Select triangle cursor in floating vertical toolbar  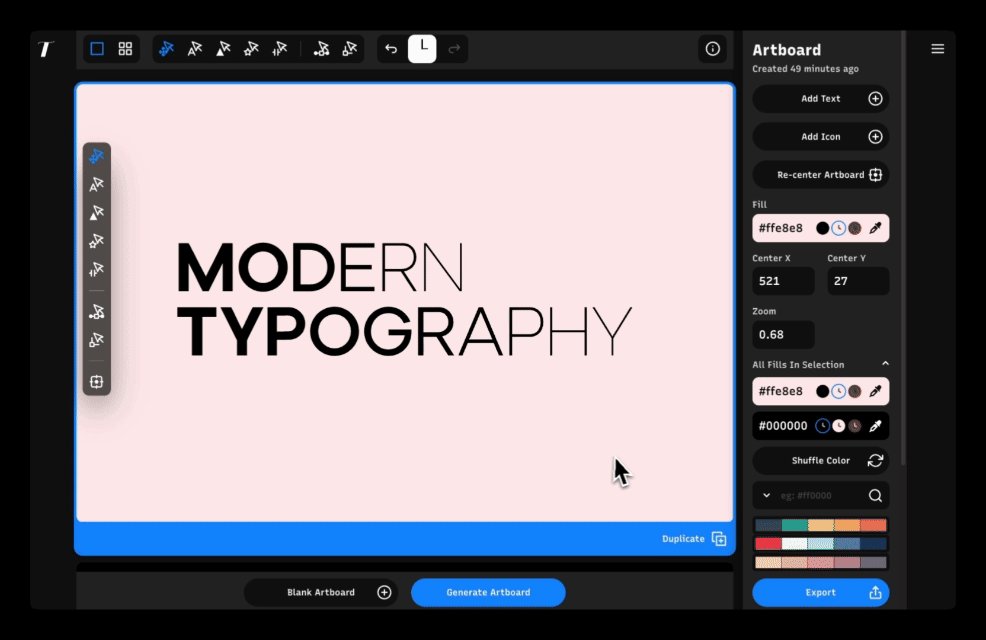96,212
